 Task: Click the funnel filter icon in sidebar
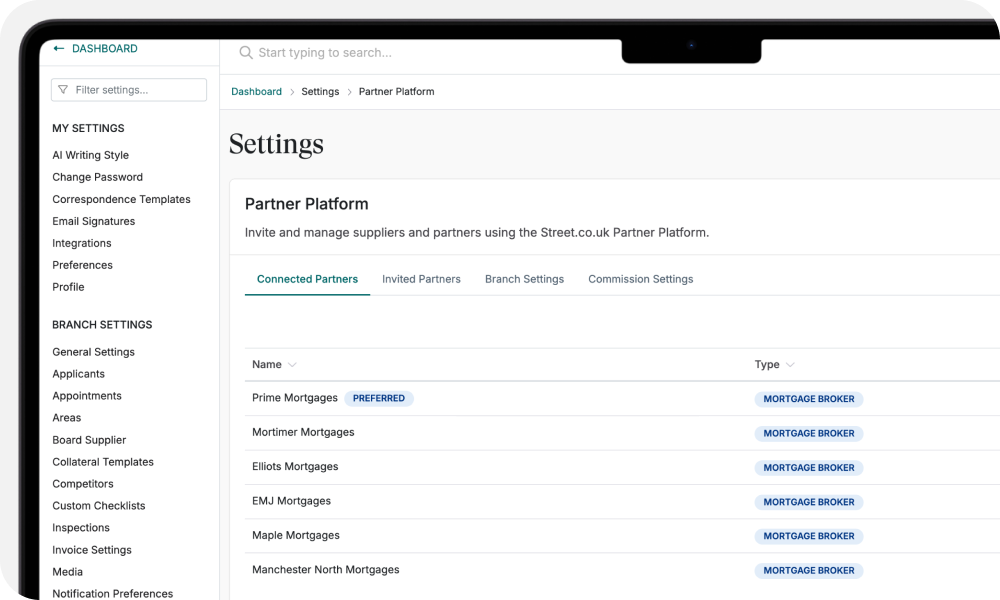[x=63, y=90]
